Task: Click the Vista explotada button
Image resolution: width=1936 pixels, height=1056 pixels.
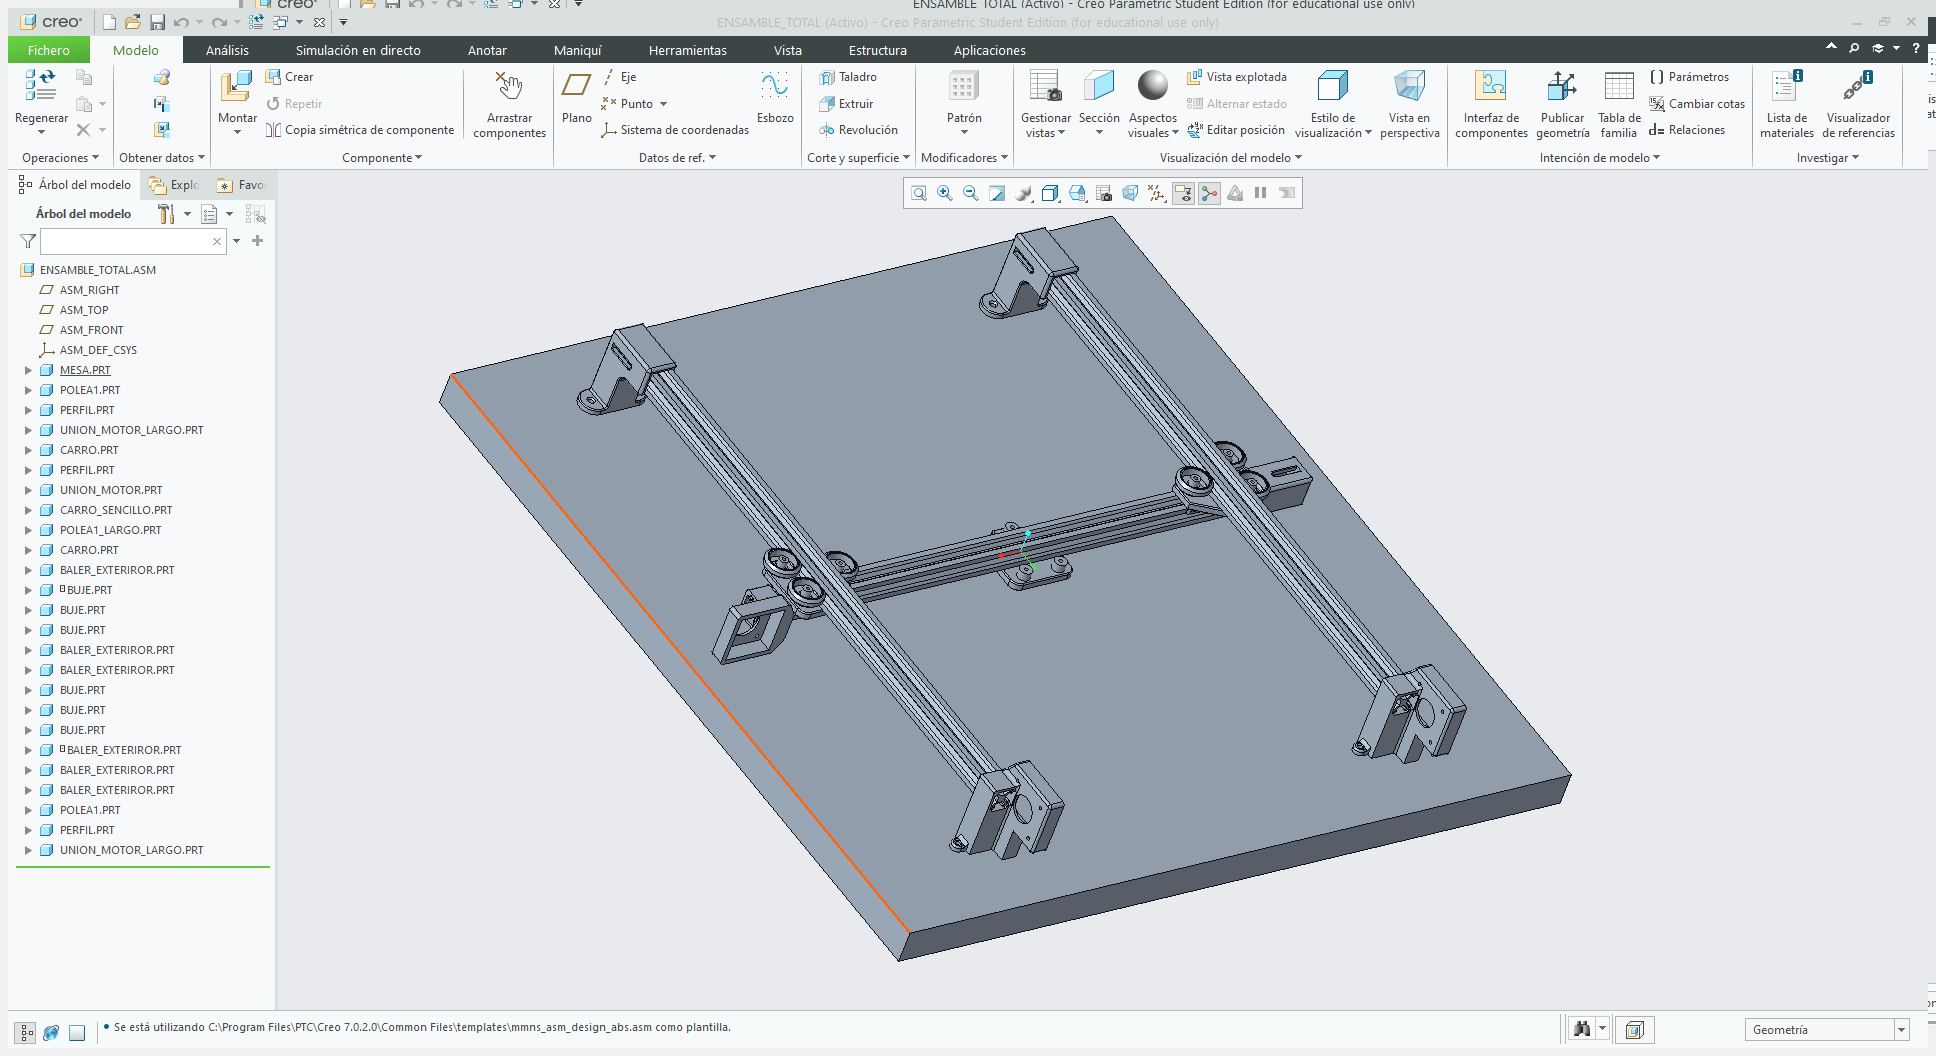Action: click(1237, 77)
